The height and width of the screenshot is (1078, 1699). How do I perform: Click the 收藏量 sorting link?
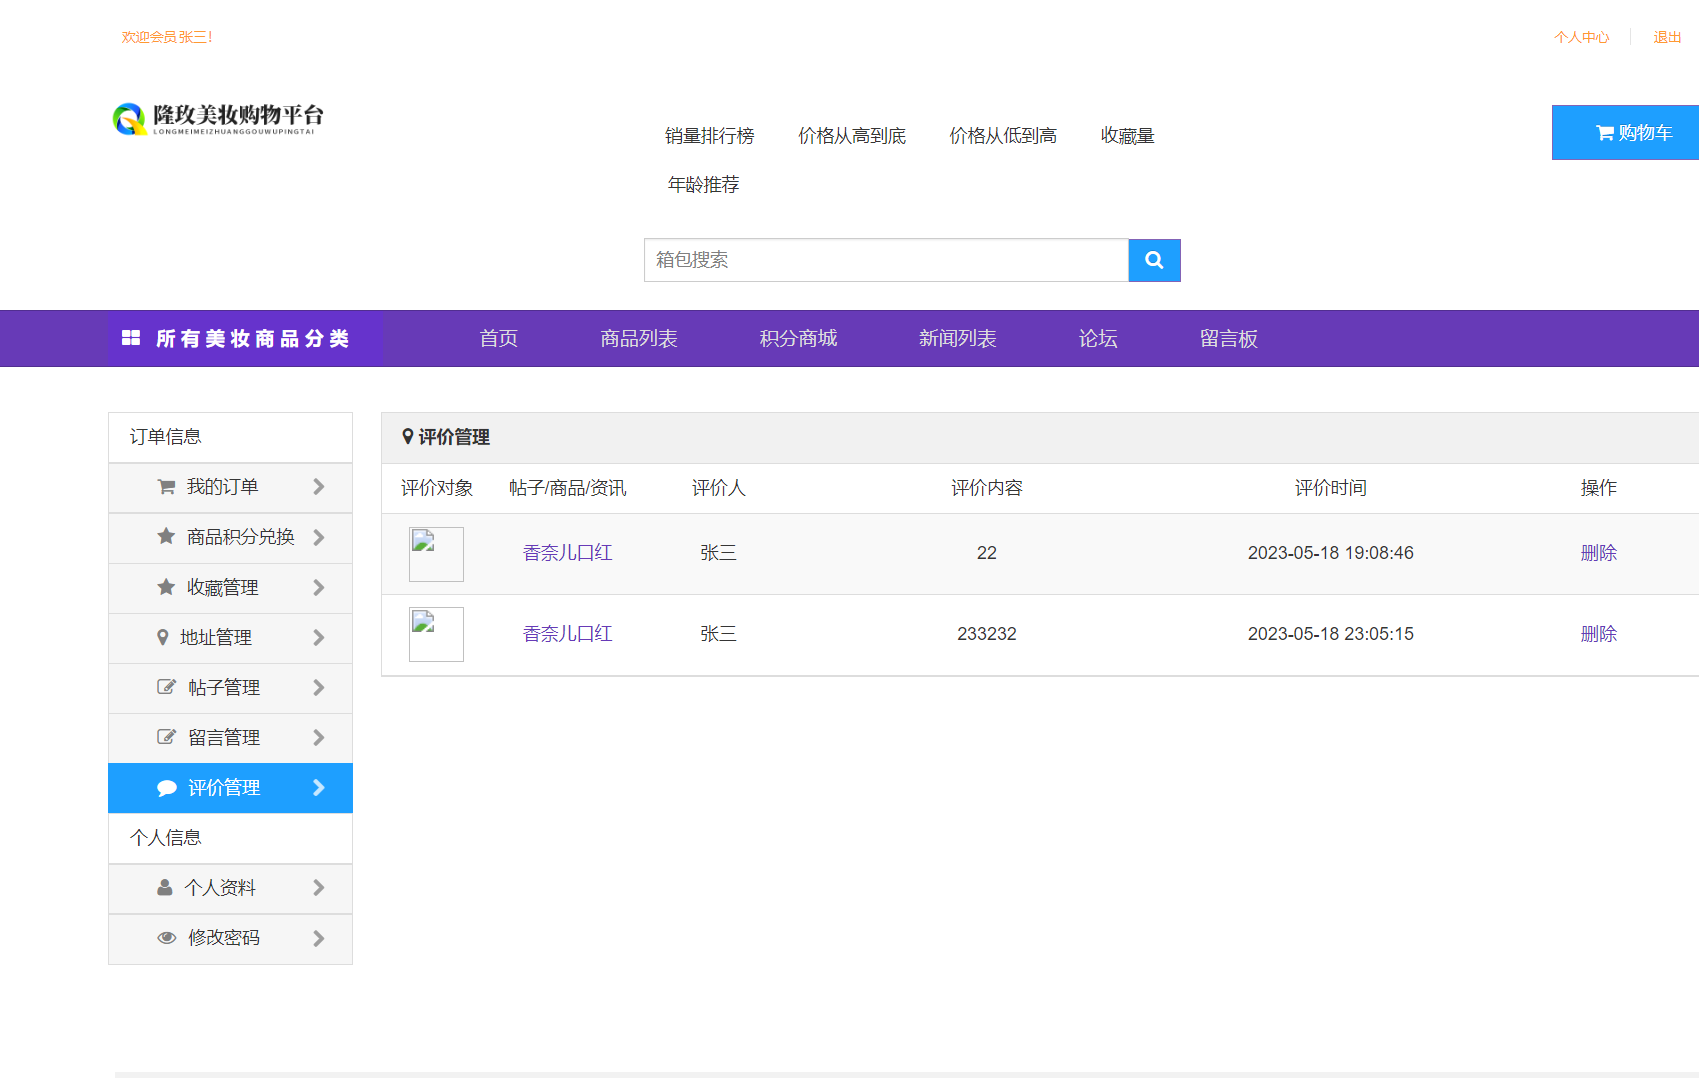[x=1128, y=136]
